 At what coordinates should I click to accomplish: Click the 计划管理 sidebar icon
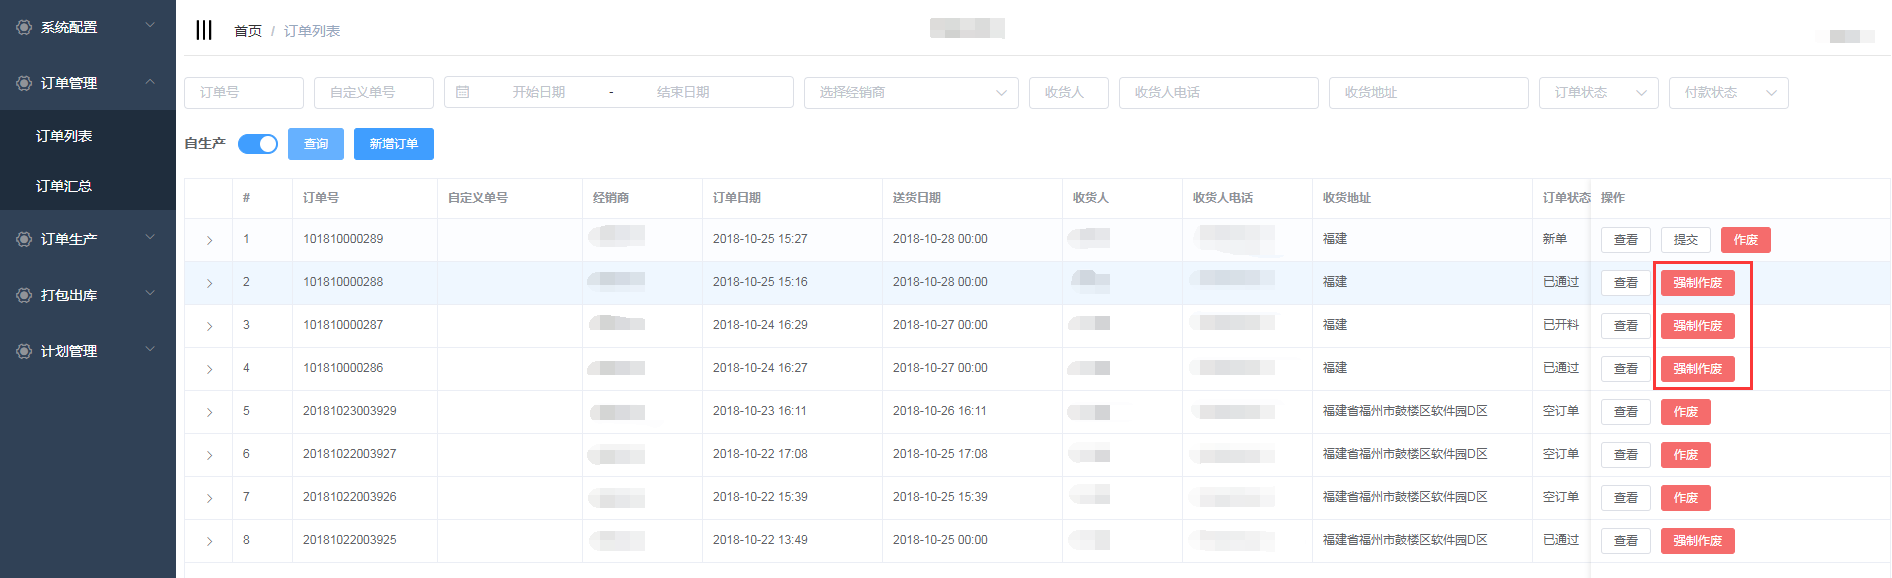pos(24,351)
